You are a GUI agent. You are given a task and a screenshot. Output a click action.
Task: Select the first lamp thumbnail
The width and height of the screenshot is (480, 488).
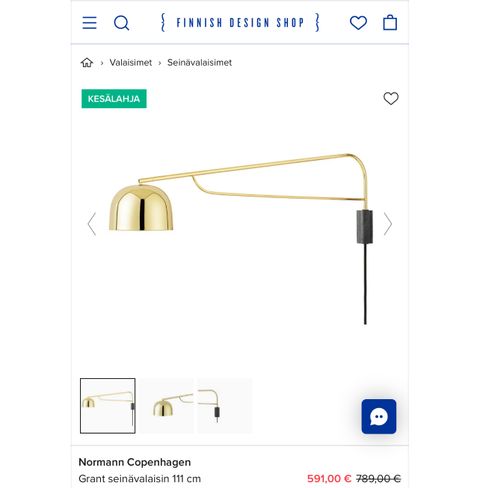click(x=108, y=406)
